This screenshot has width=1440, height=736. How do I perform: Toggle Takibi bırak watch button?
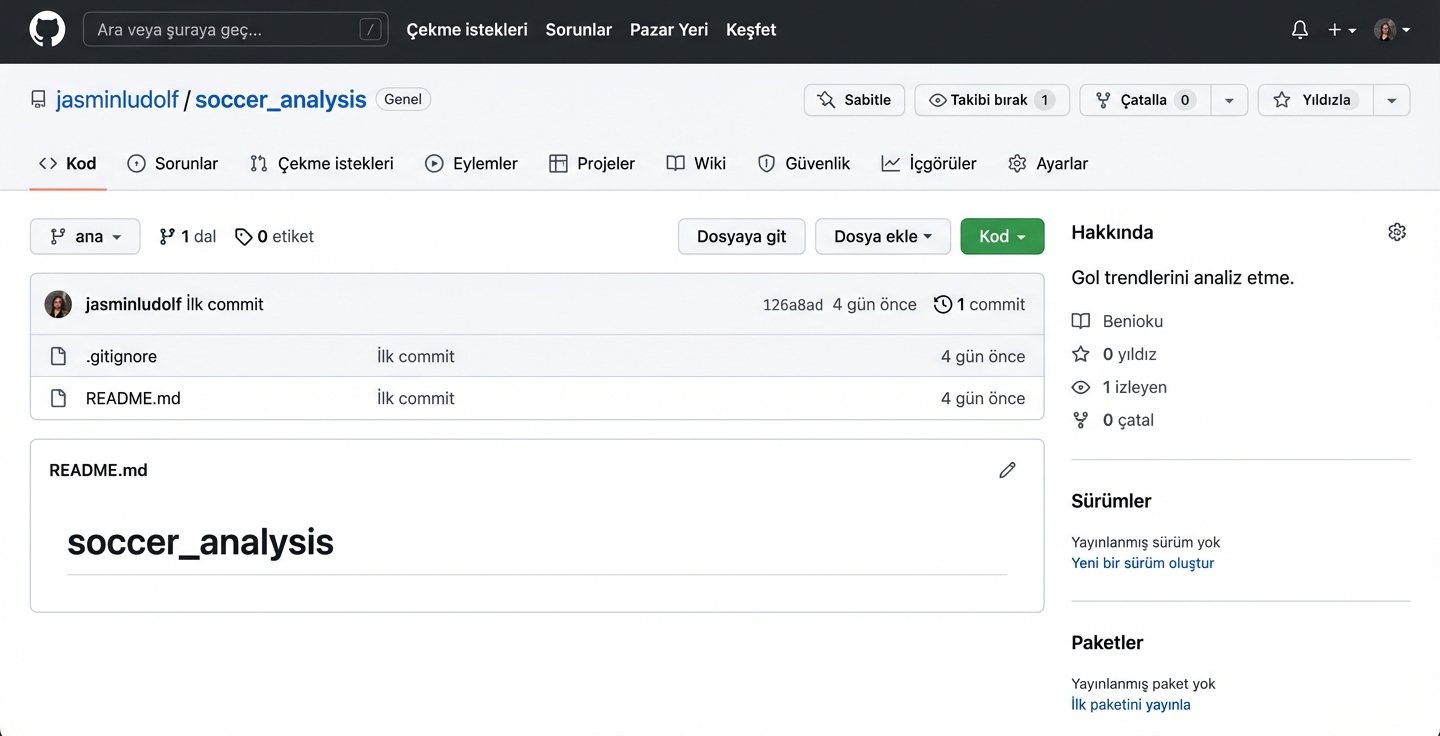tap(991, 100)
